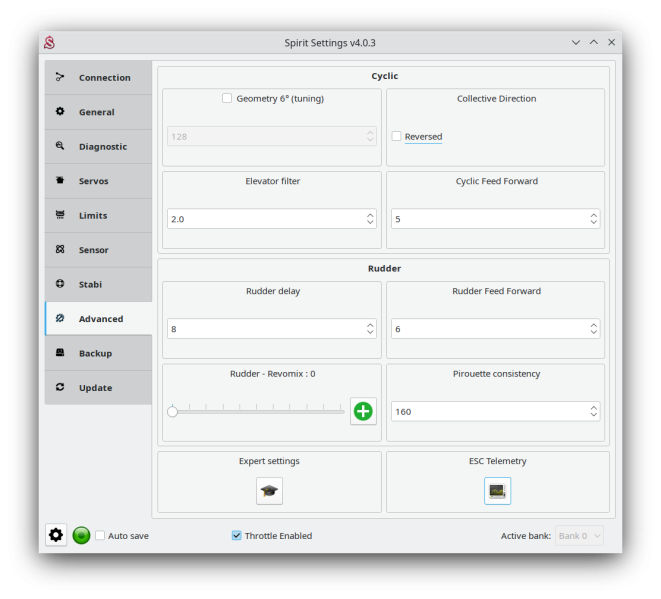
Task: Click the Diagnostic magnifier icon in sidebar
Action: pyautogui.click(x=60, y=146)
